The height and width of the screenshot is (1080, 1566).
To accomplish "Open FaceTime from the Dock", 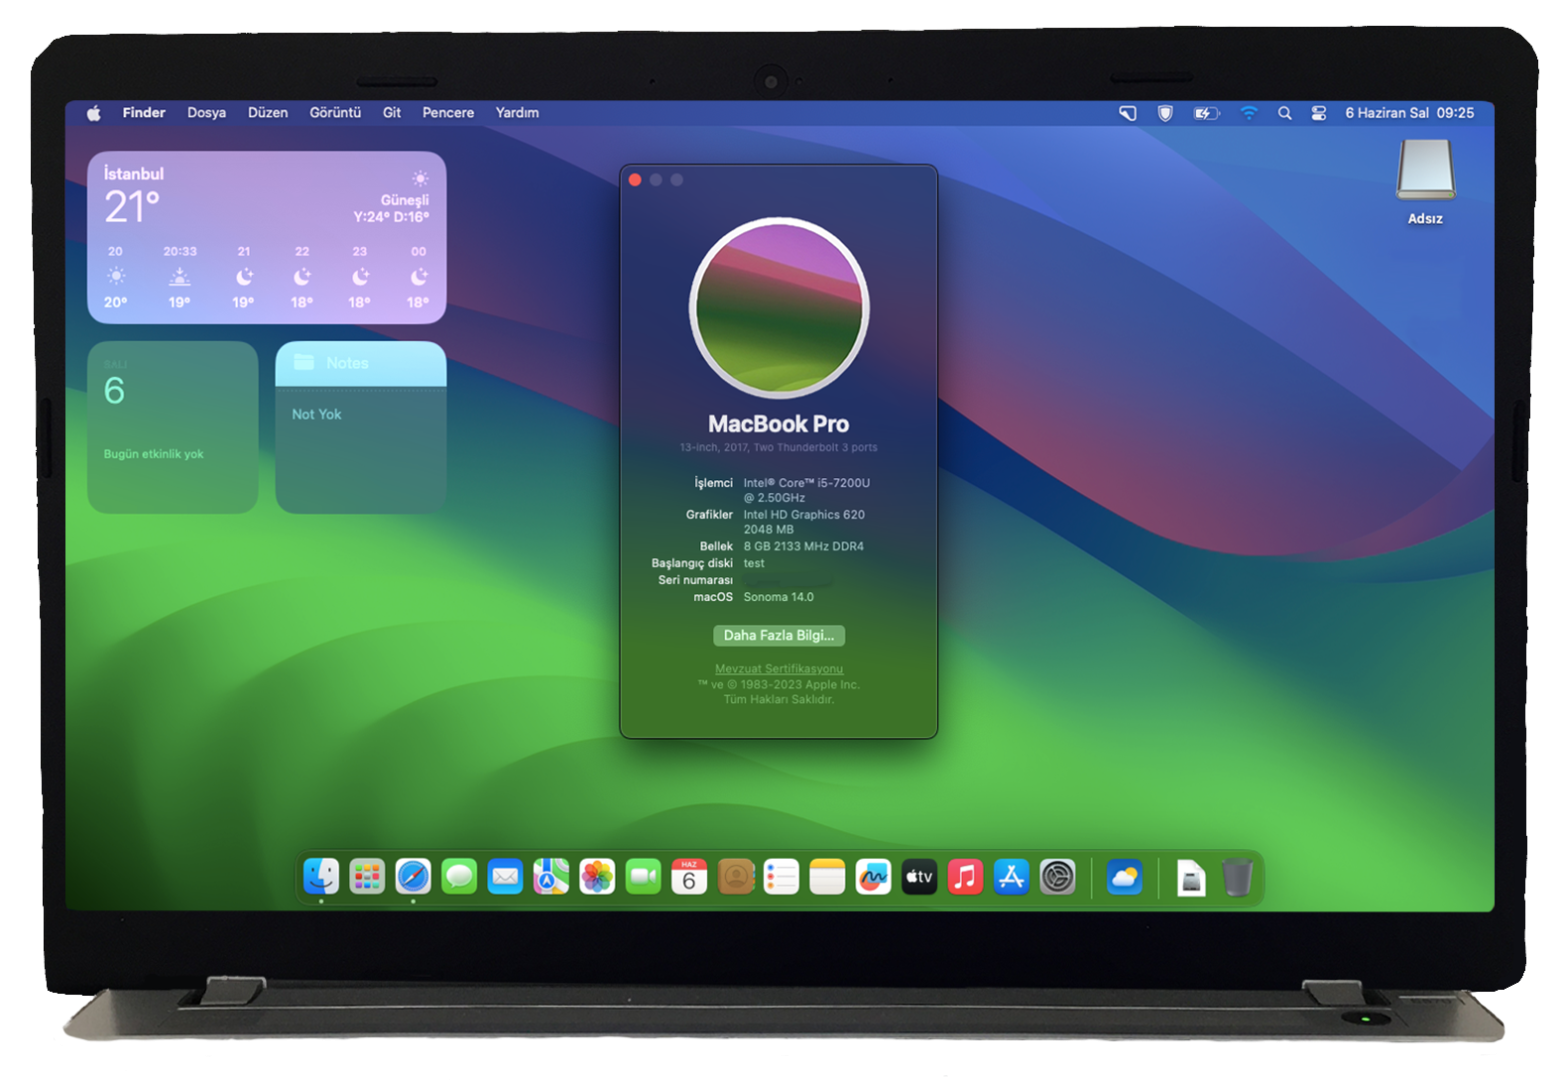I will pyautogui.click(x=643, y=877).
